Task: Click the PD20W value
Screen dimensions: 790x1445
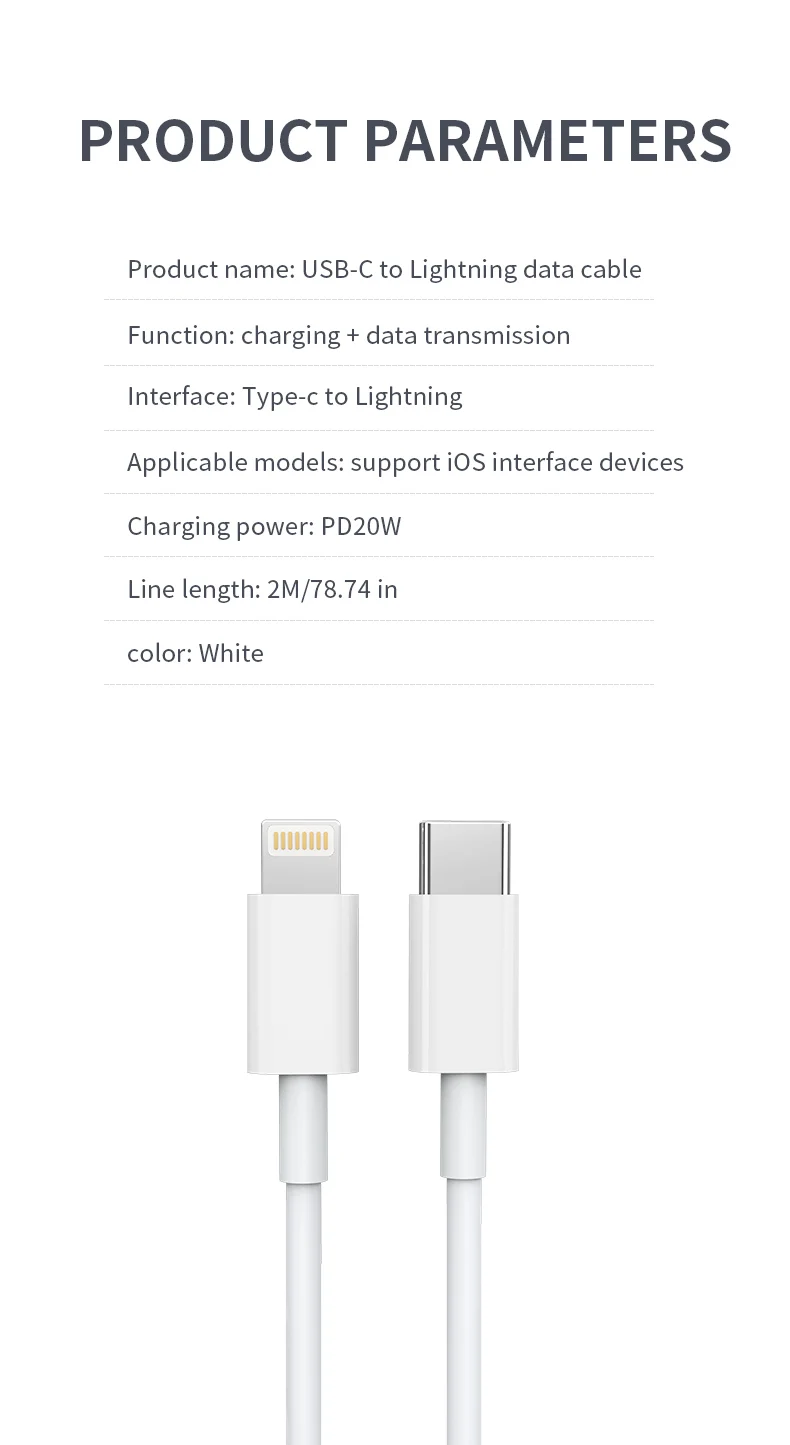Action: click(361, 526)
